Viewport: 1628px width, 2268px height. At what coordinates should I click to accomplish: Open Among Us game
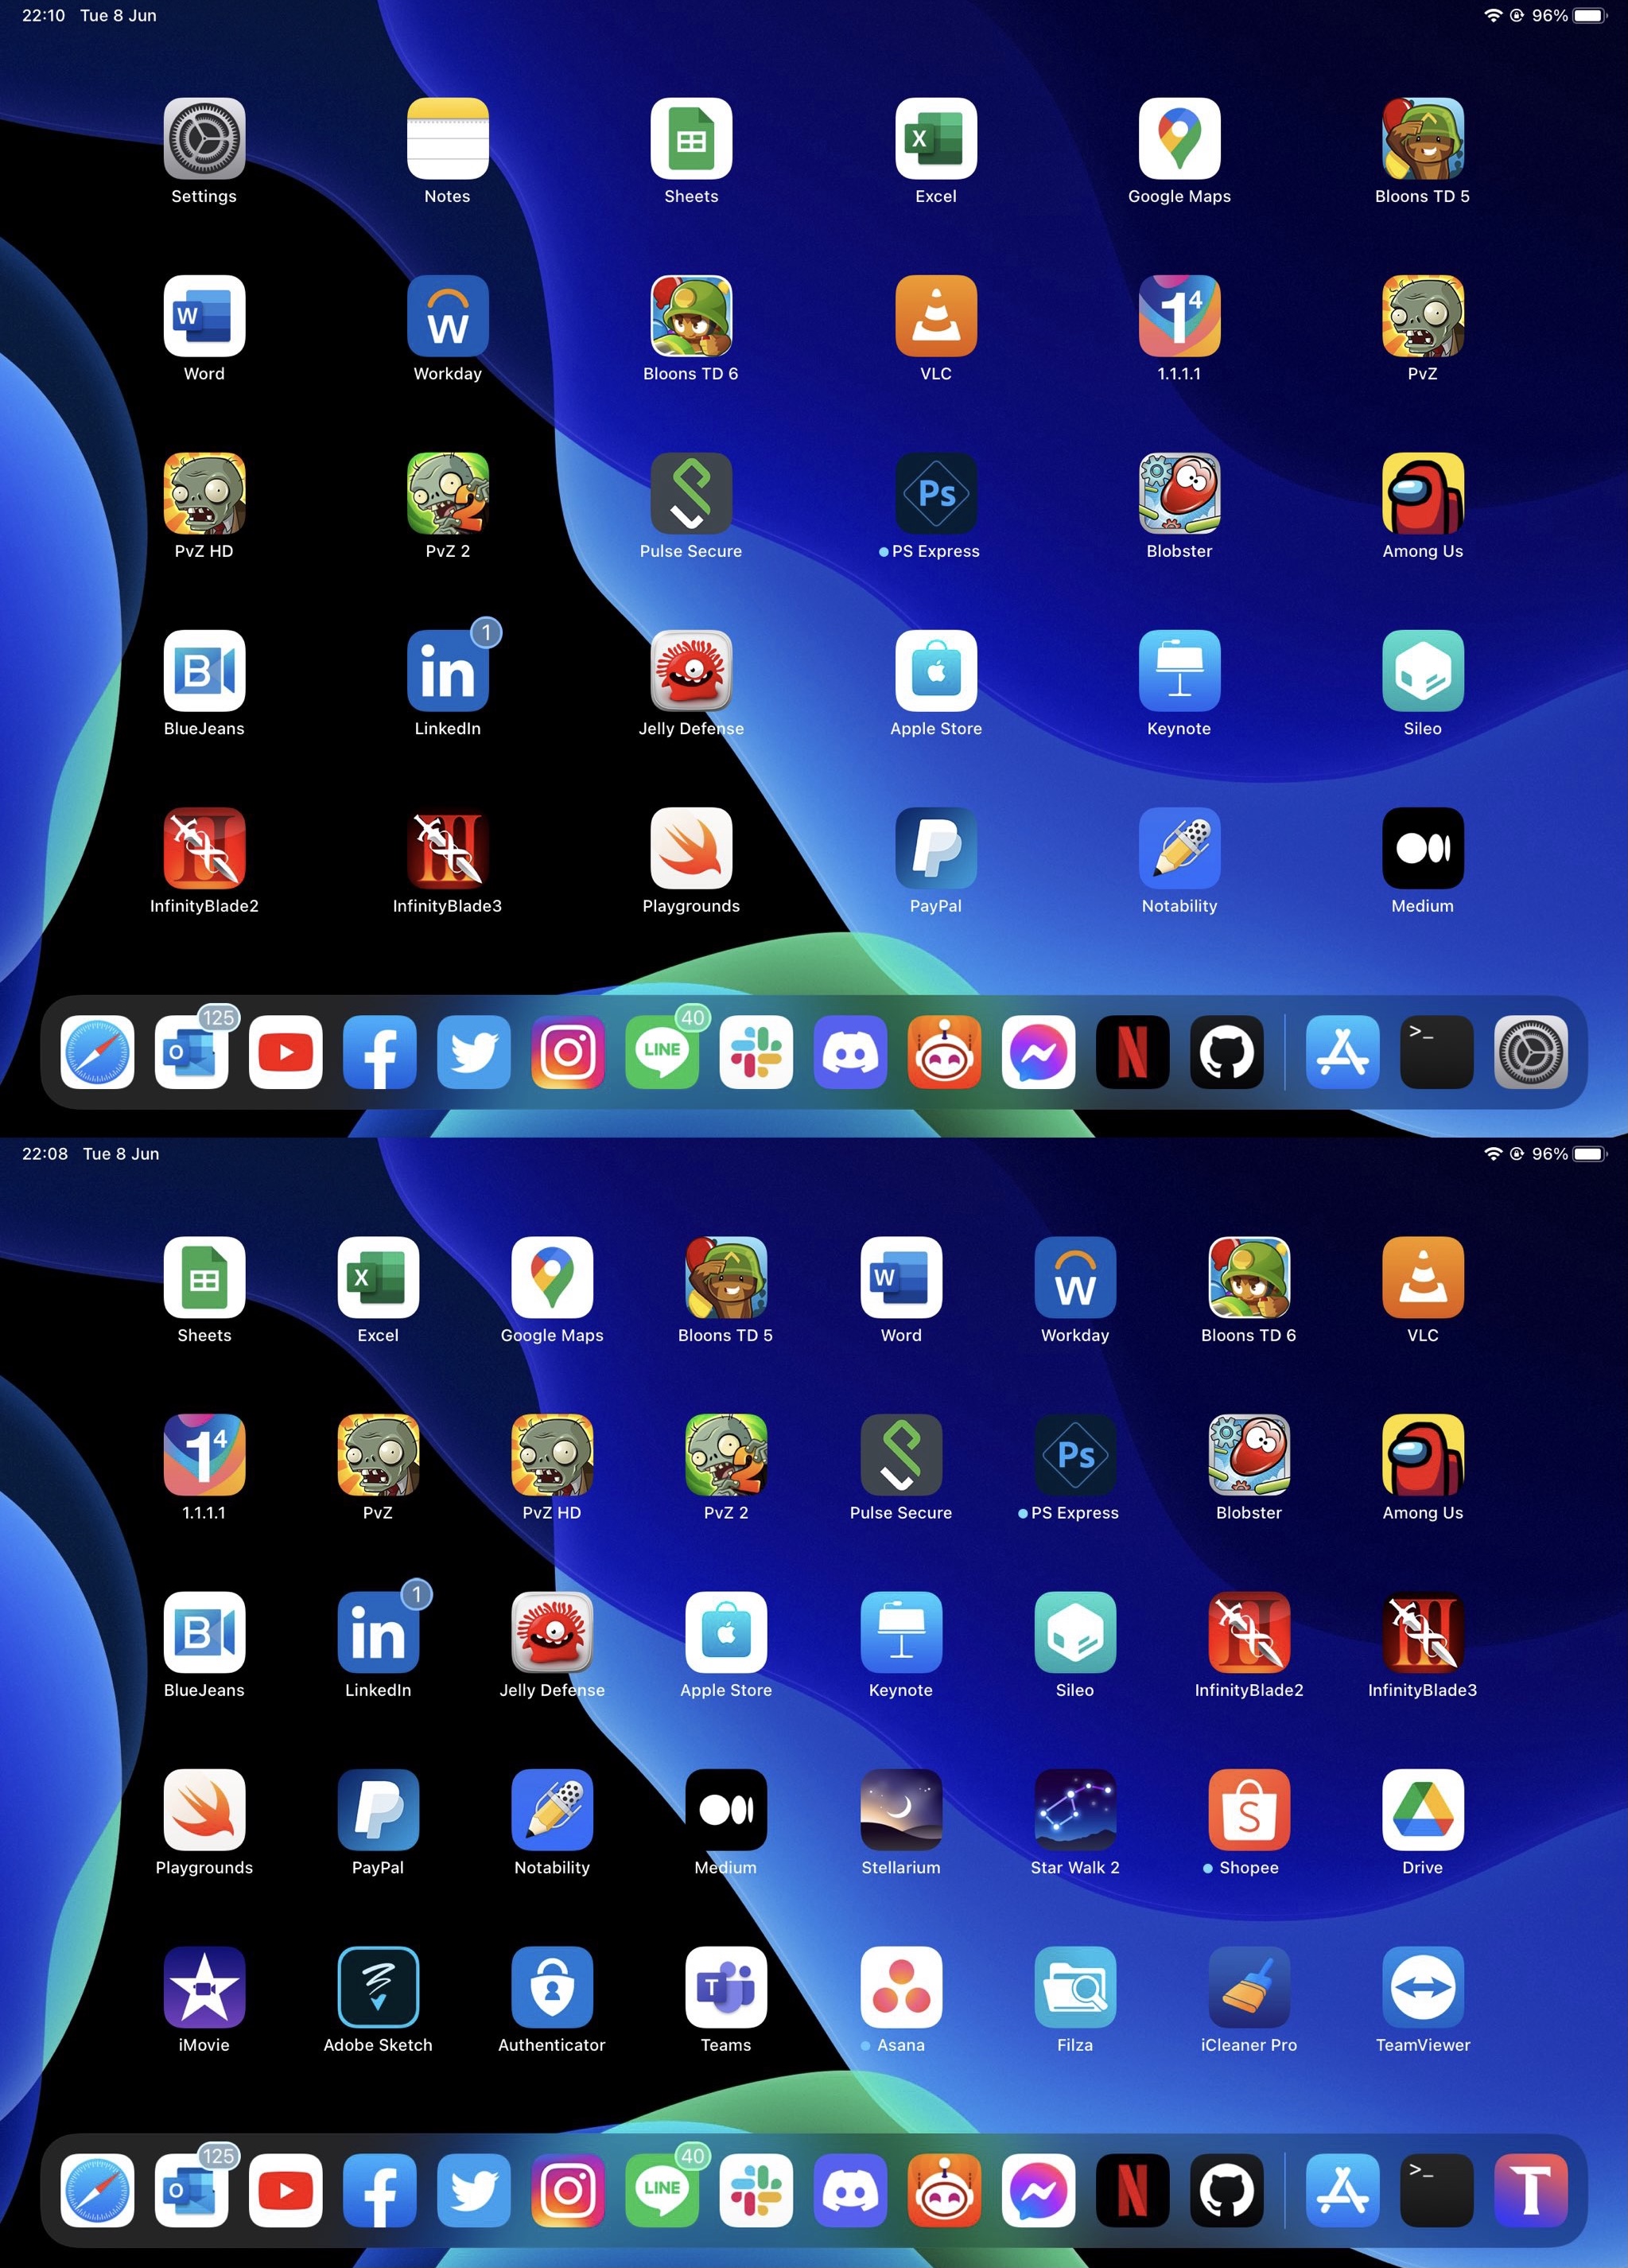(x=1422, y=500)
